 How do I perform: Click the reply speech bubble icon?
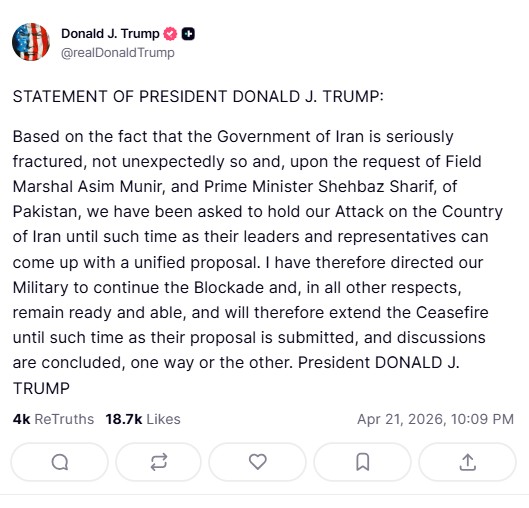click(60, 462)
